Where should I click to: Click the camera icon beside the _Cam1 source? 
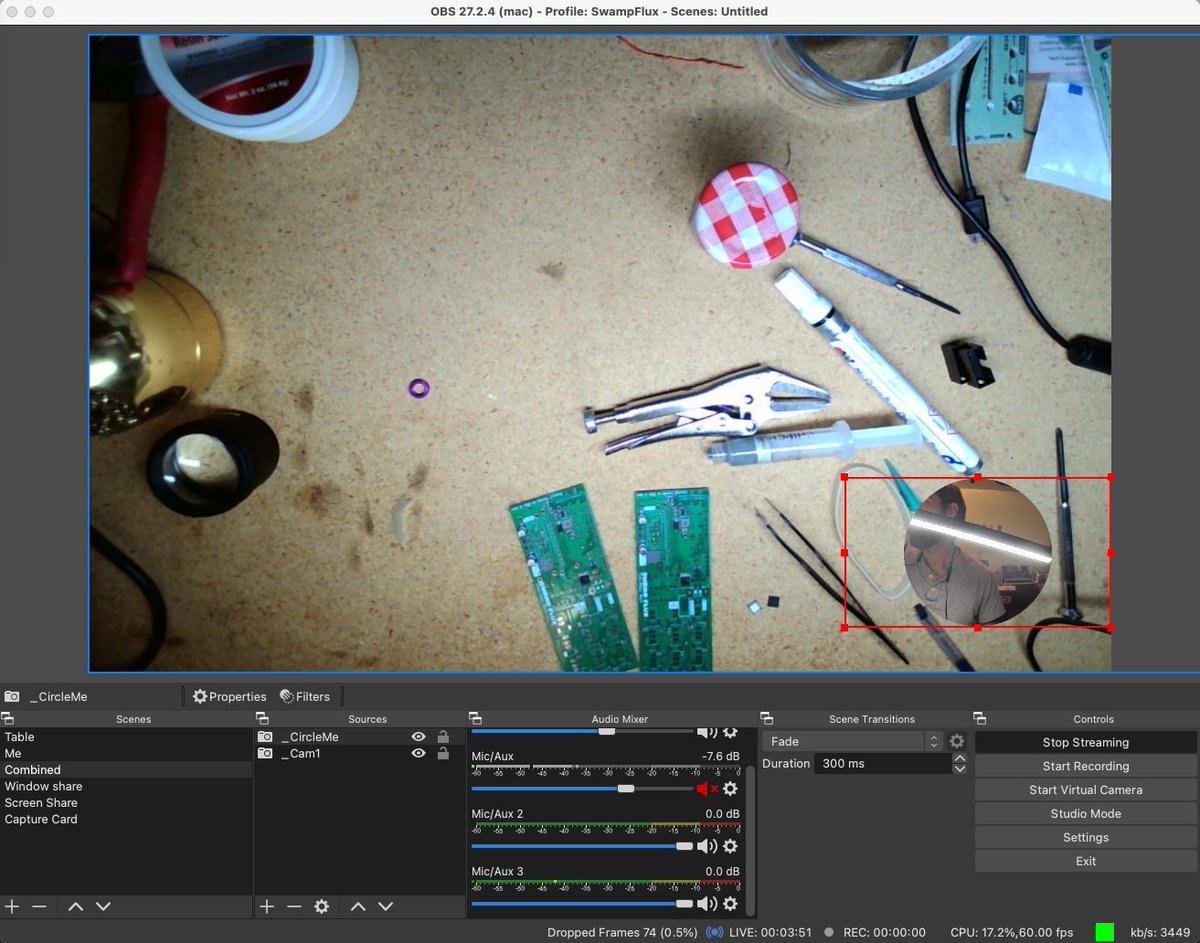pos(266,753)
